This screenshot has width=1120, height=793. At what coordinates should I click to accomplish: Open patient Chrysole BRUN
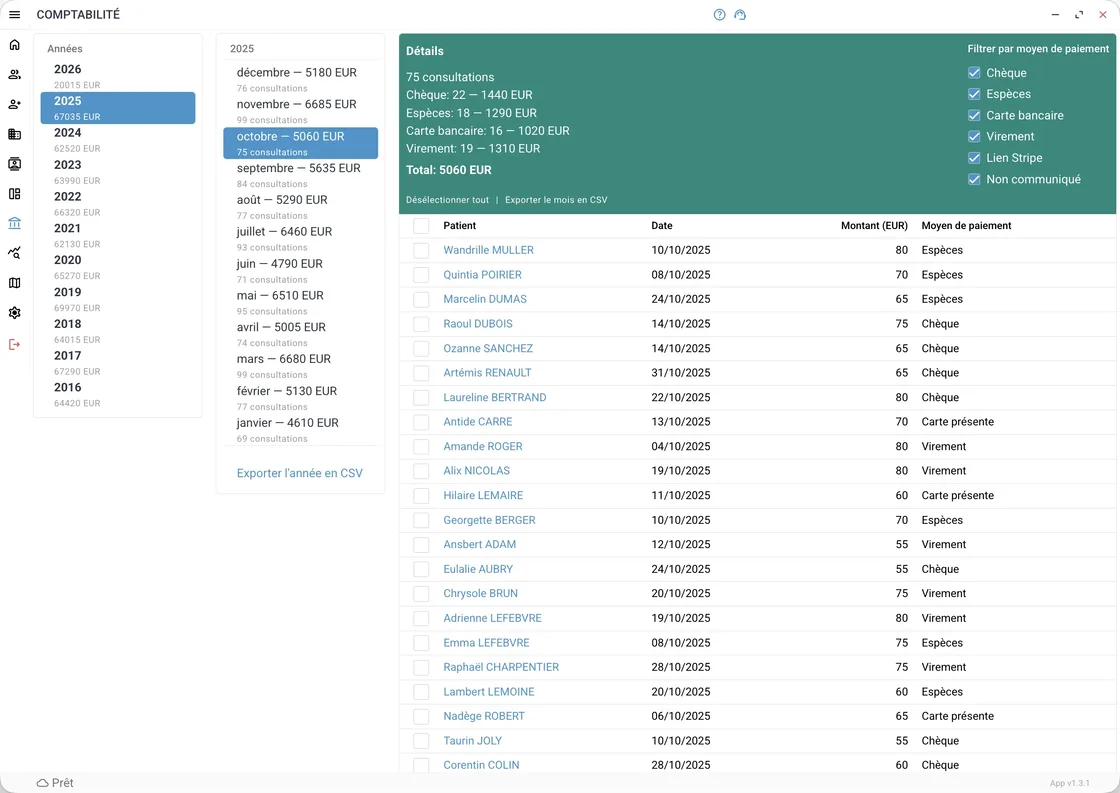[480, 594]
